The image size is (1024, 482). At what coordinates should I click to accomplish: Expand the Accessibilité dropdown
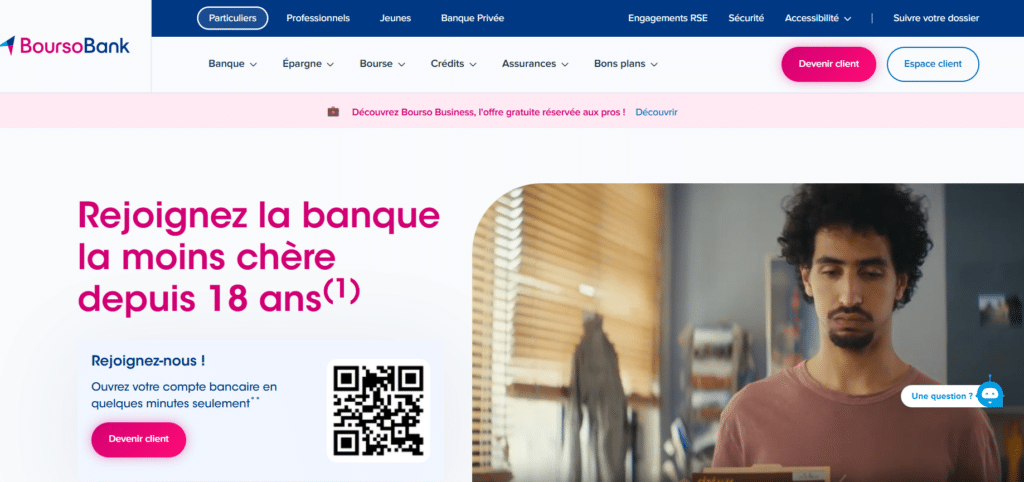818,18
